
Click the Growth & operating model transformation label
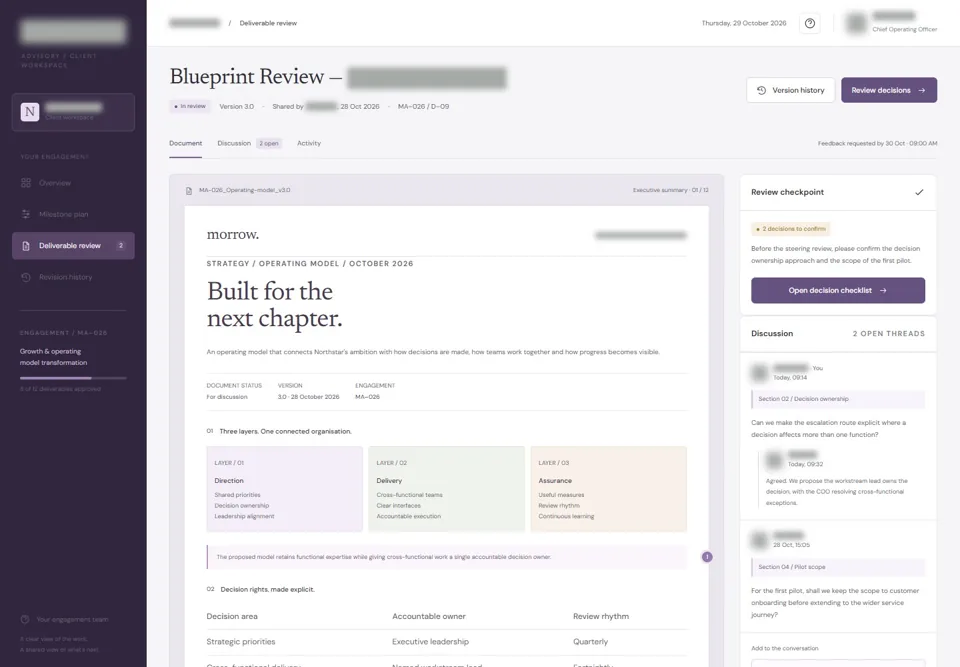pos(53,357)
